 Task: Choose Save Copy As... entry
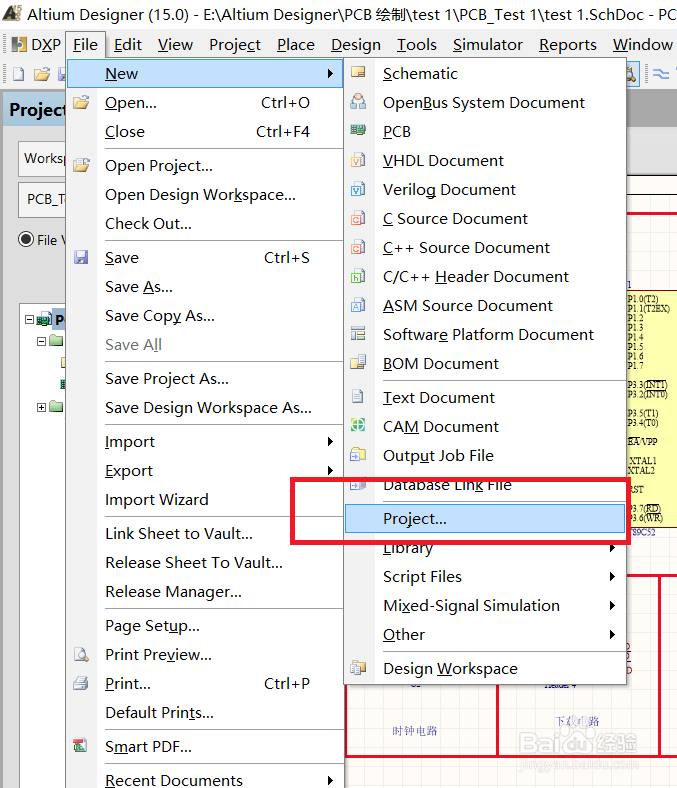[x=206, y=316]
